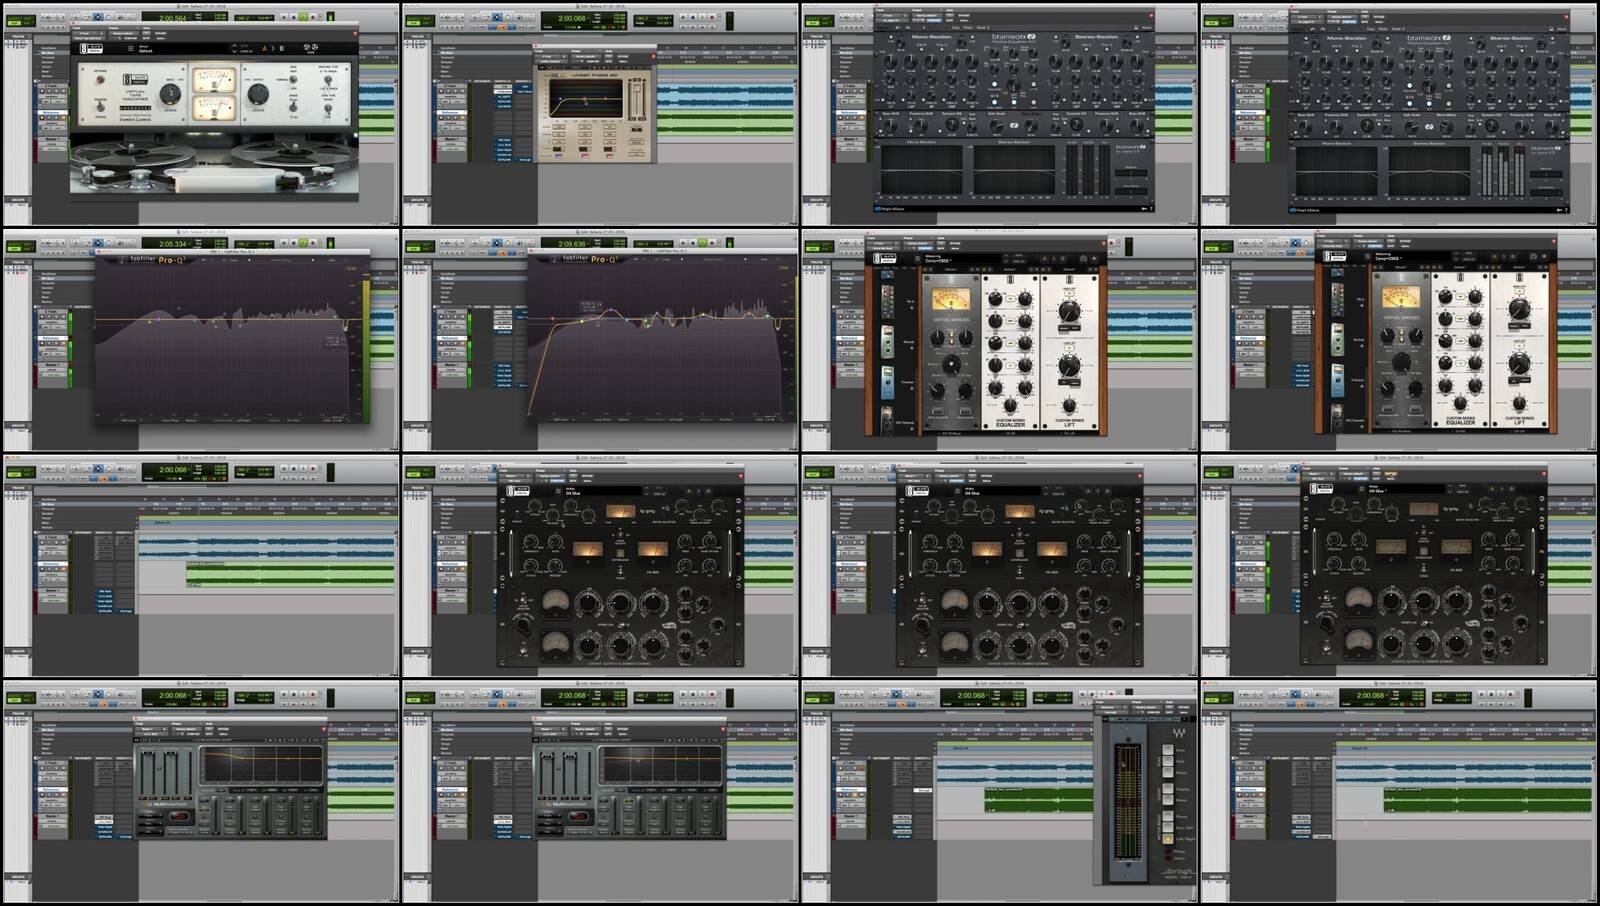Click the main counter reading 2:09.636
1600x906 pixels.
[572, 244]
